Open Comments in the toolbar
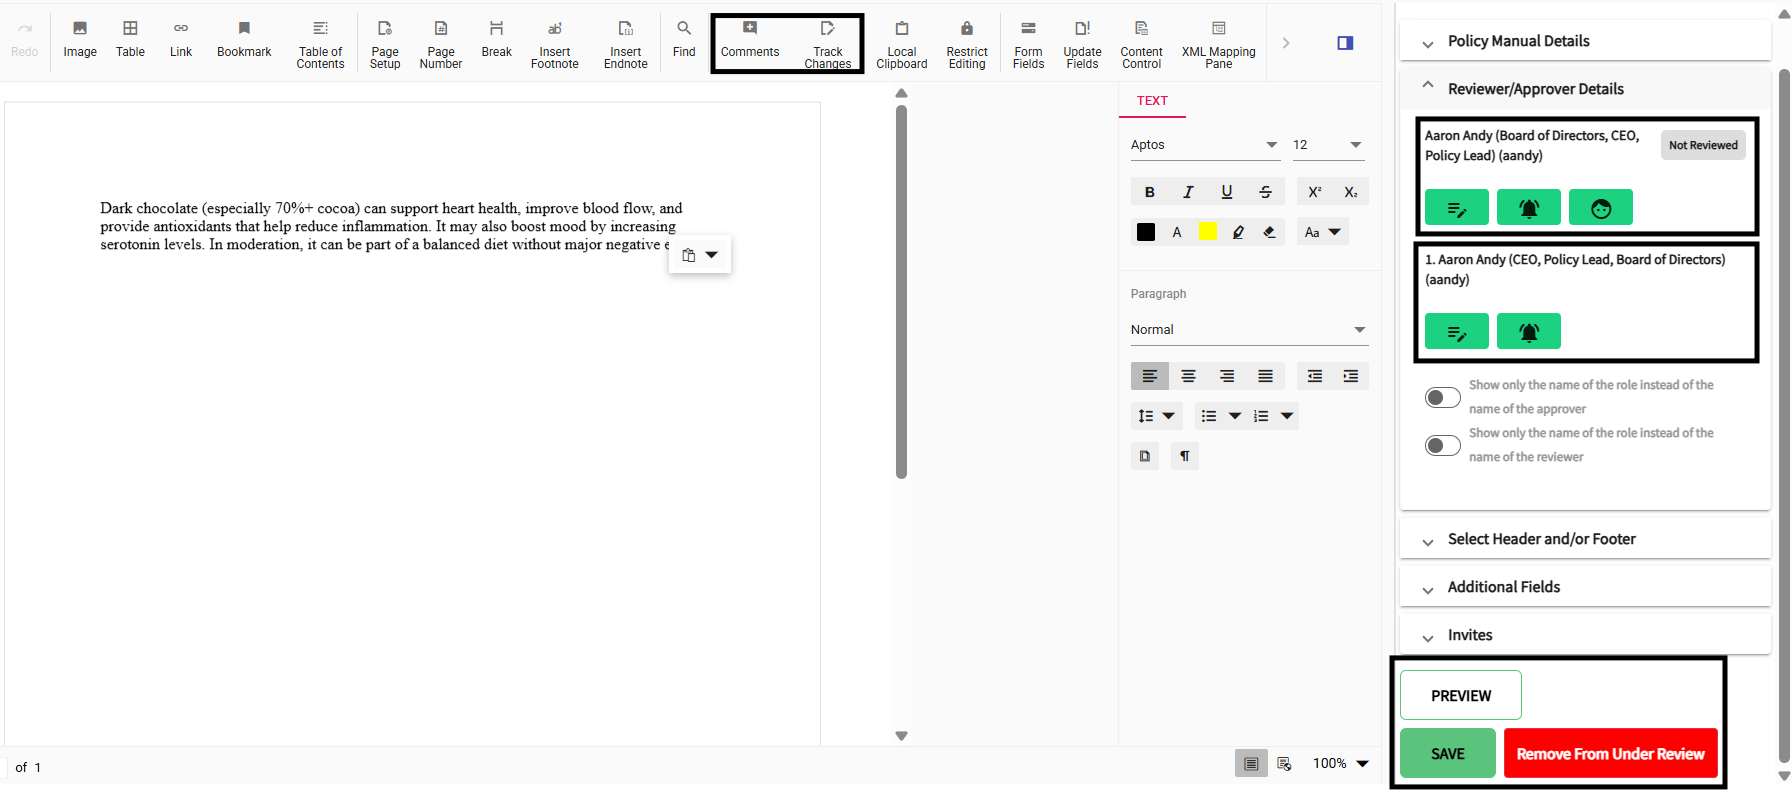The height and width of the screenshot is (790, 1792). coord(750,40)
